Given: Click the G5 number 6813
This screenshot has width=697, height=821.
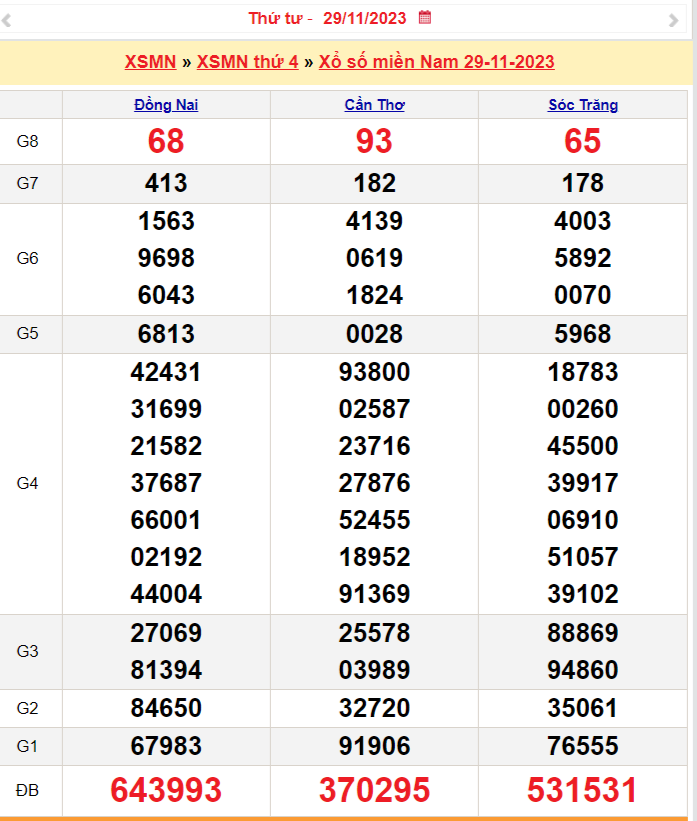Looking at the screenshot, I should pyautogui.click(x=166, y=334).
